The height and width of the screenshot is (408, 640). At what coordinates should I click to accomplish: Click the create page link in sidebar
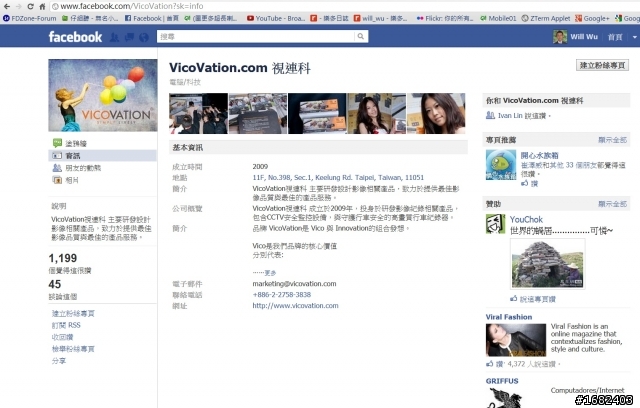(73, 313)
